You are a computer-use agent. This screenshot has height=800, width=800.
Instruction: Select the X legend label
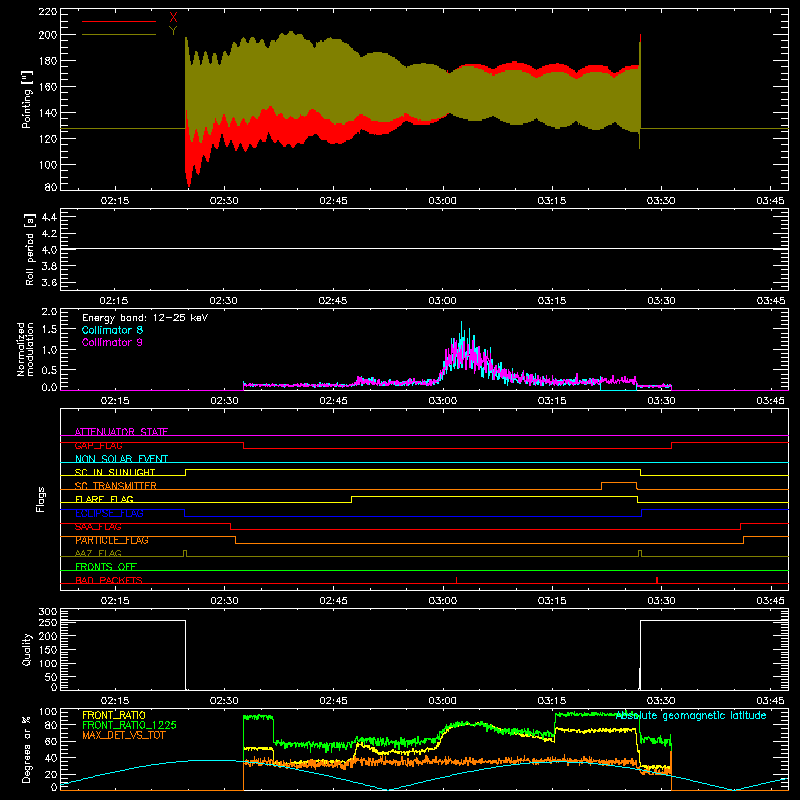[173, 18]
